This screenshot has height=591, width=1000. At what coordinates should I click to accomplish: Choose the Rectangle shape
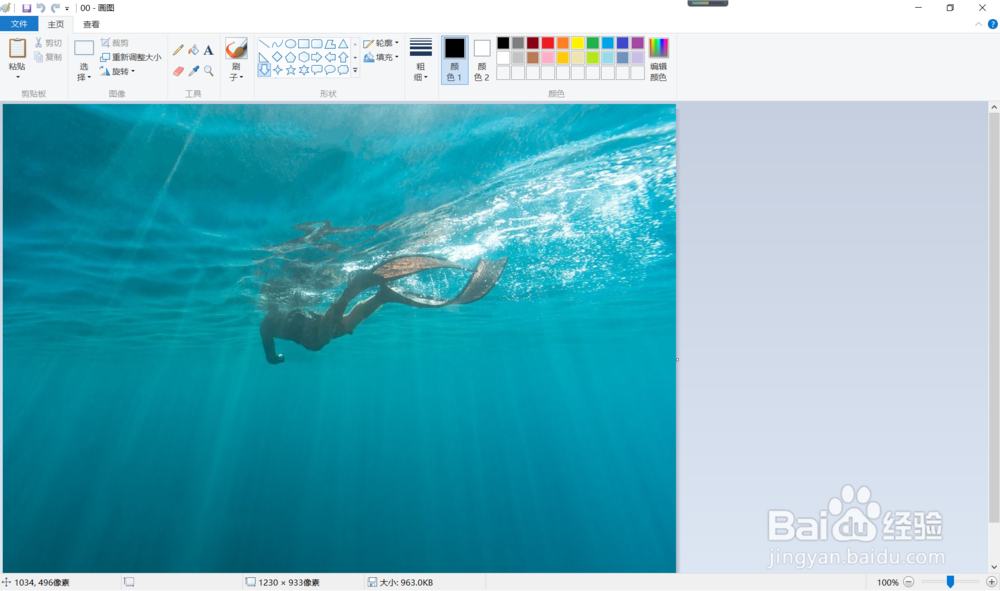pos(304,44)
